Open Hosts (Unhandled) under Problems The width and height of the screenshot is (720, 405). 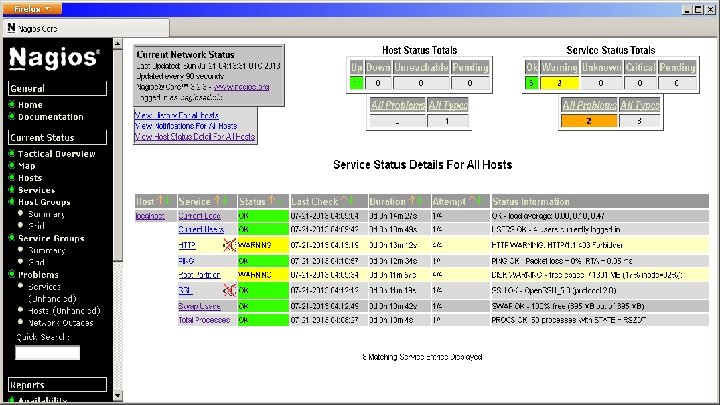pyautogui.click(x=64, y=310)
